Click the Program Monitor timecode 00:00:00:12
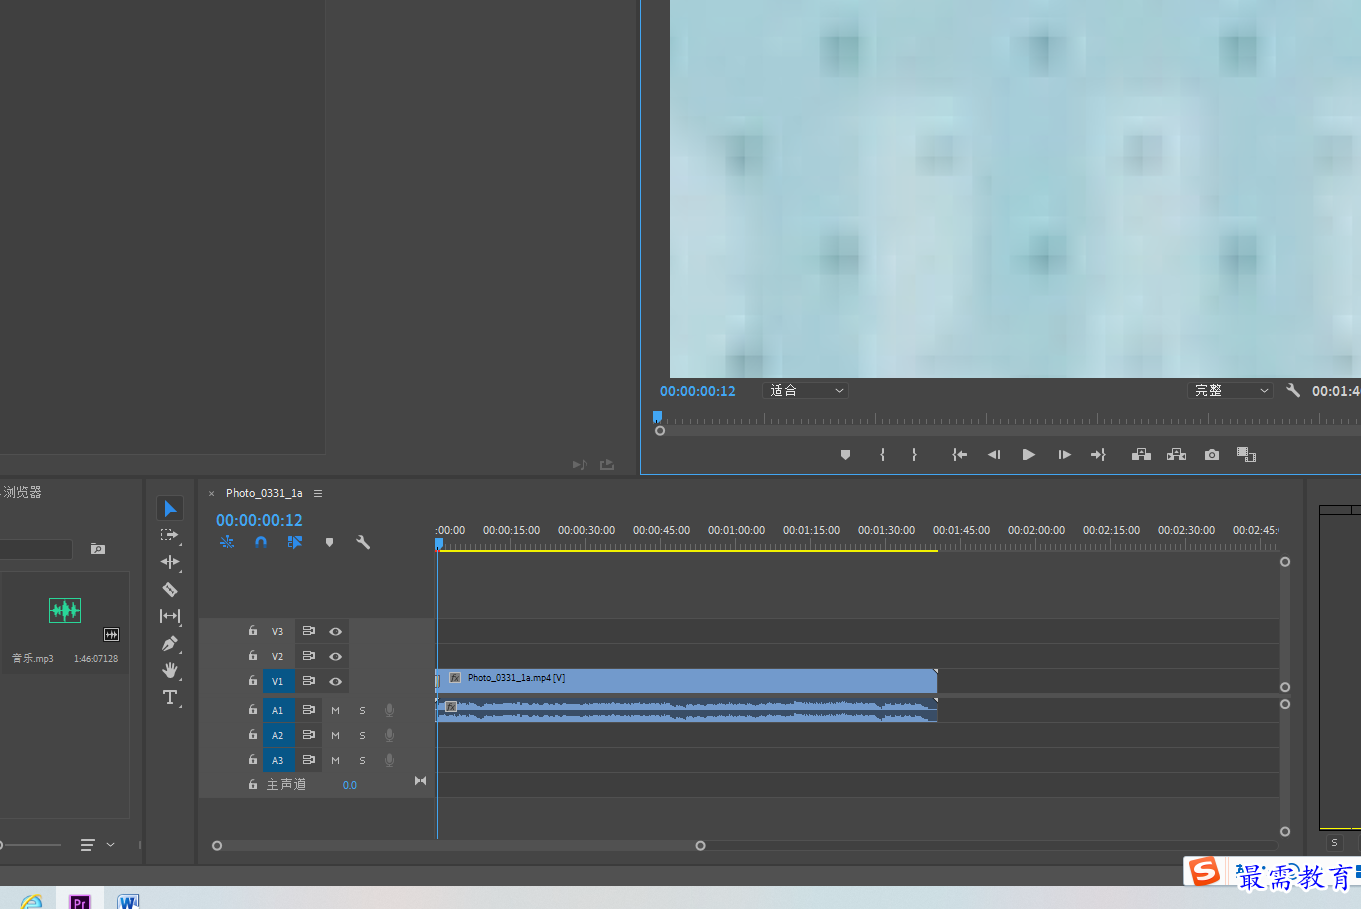Screen dimensions: 1361x909 698,391
